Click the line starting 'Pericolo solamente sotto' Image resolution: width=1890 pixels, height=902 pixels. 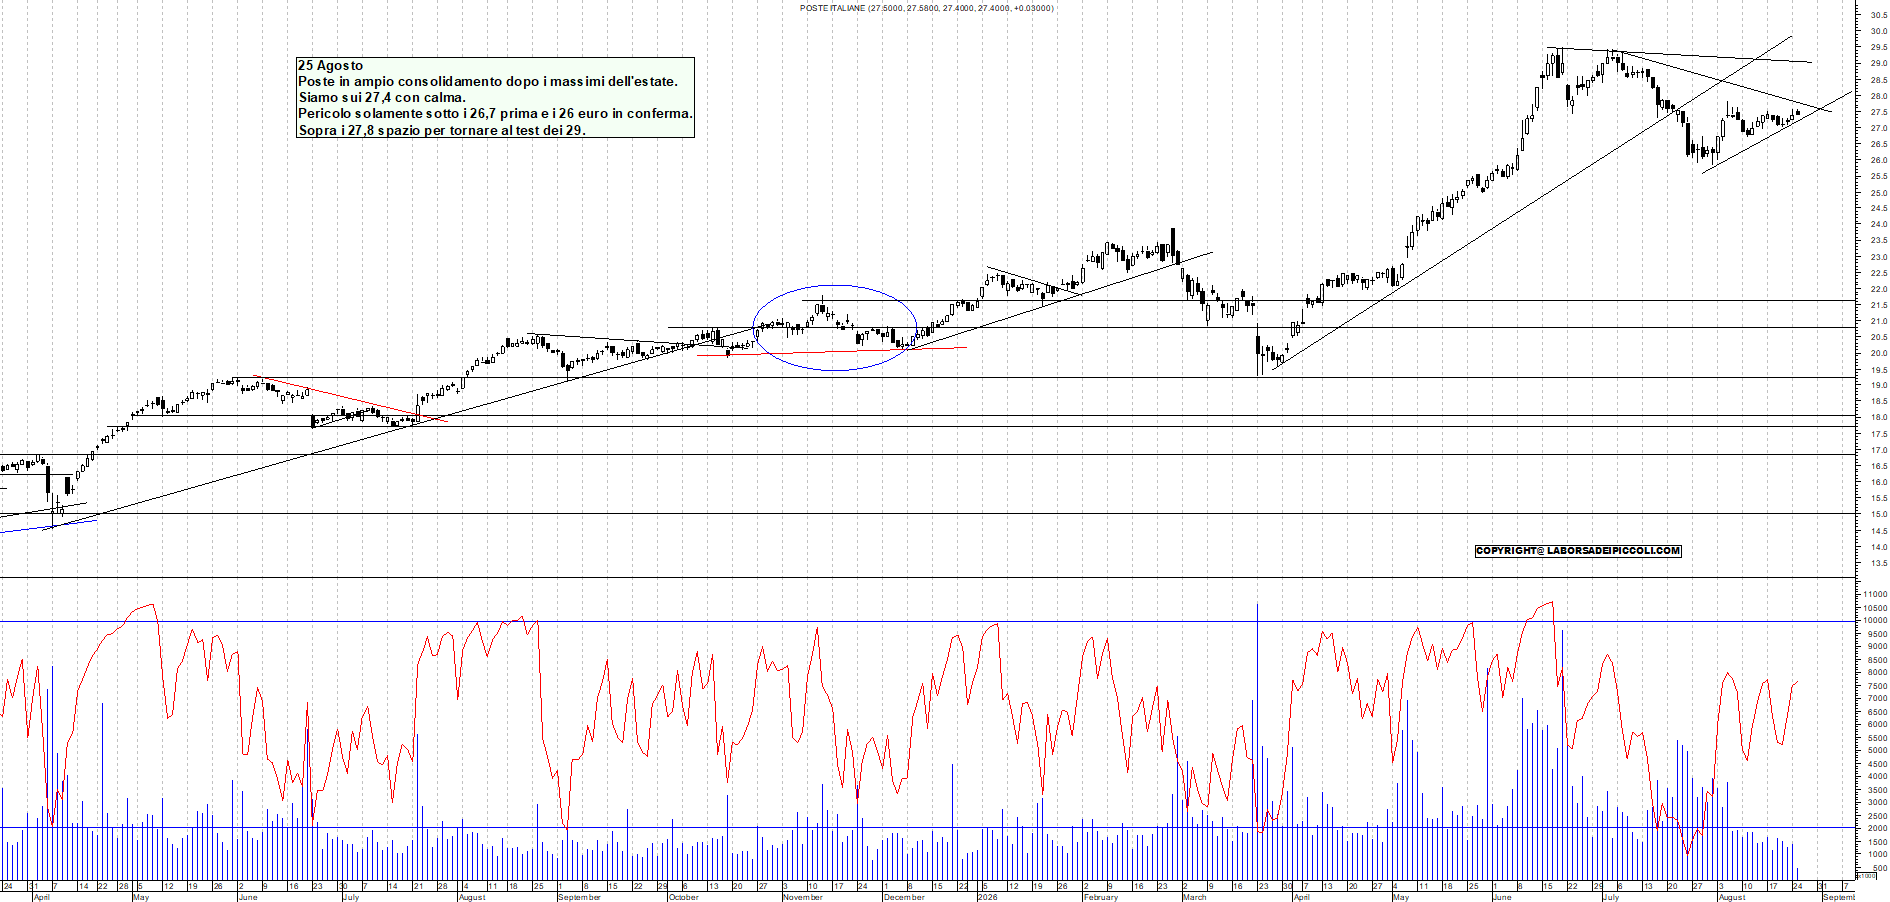tap(495, 113)
